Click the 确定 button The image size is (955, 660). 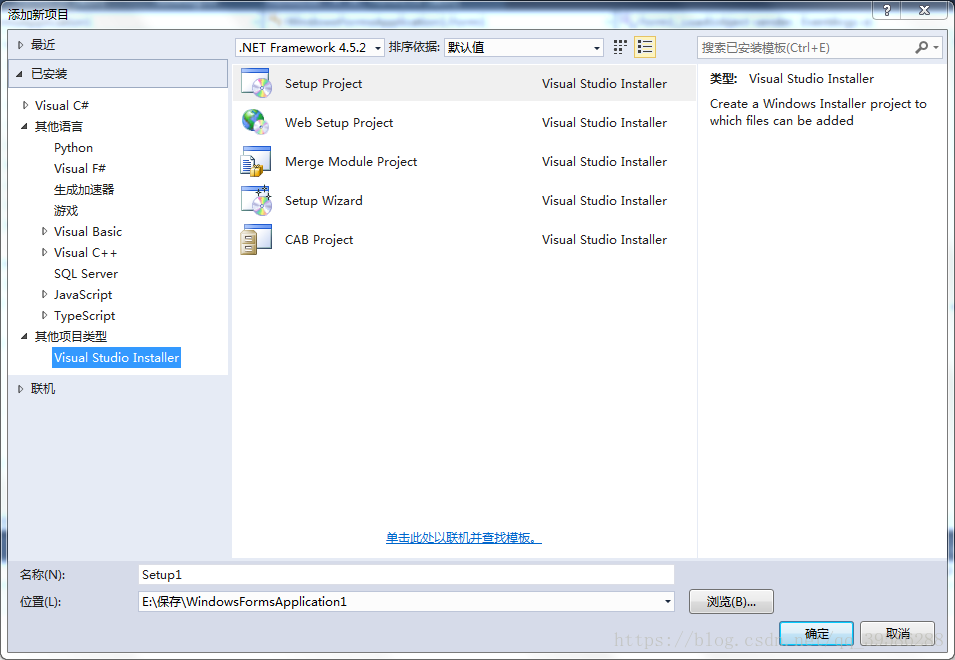[x=817, y=634]
